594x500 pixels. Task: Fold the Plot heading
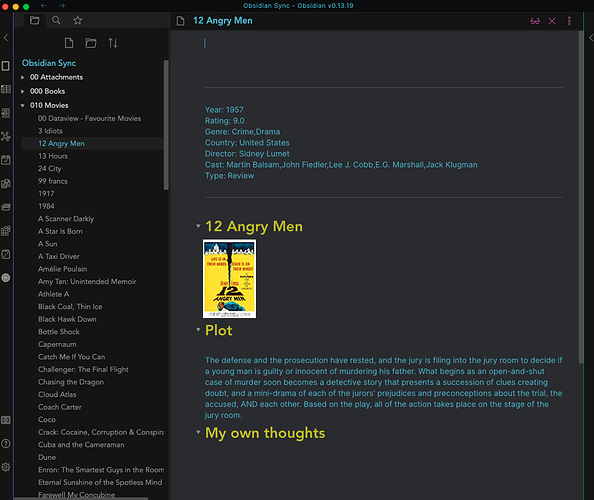[198, 330]
